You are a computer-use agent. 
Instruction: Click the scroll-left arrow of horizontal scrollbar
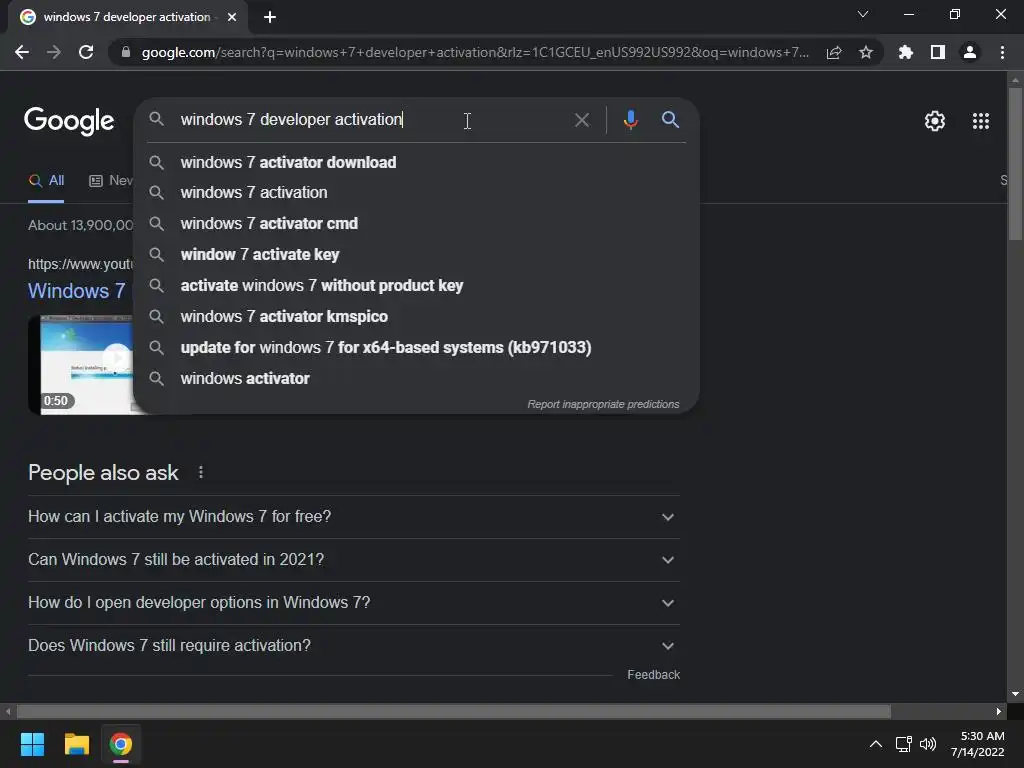8,711
